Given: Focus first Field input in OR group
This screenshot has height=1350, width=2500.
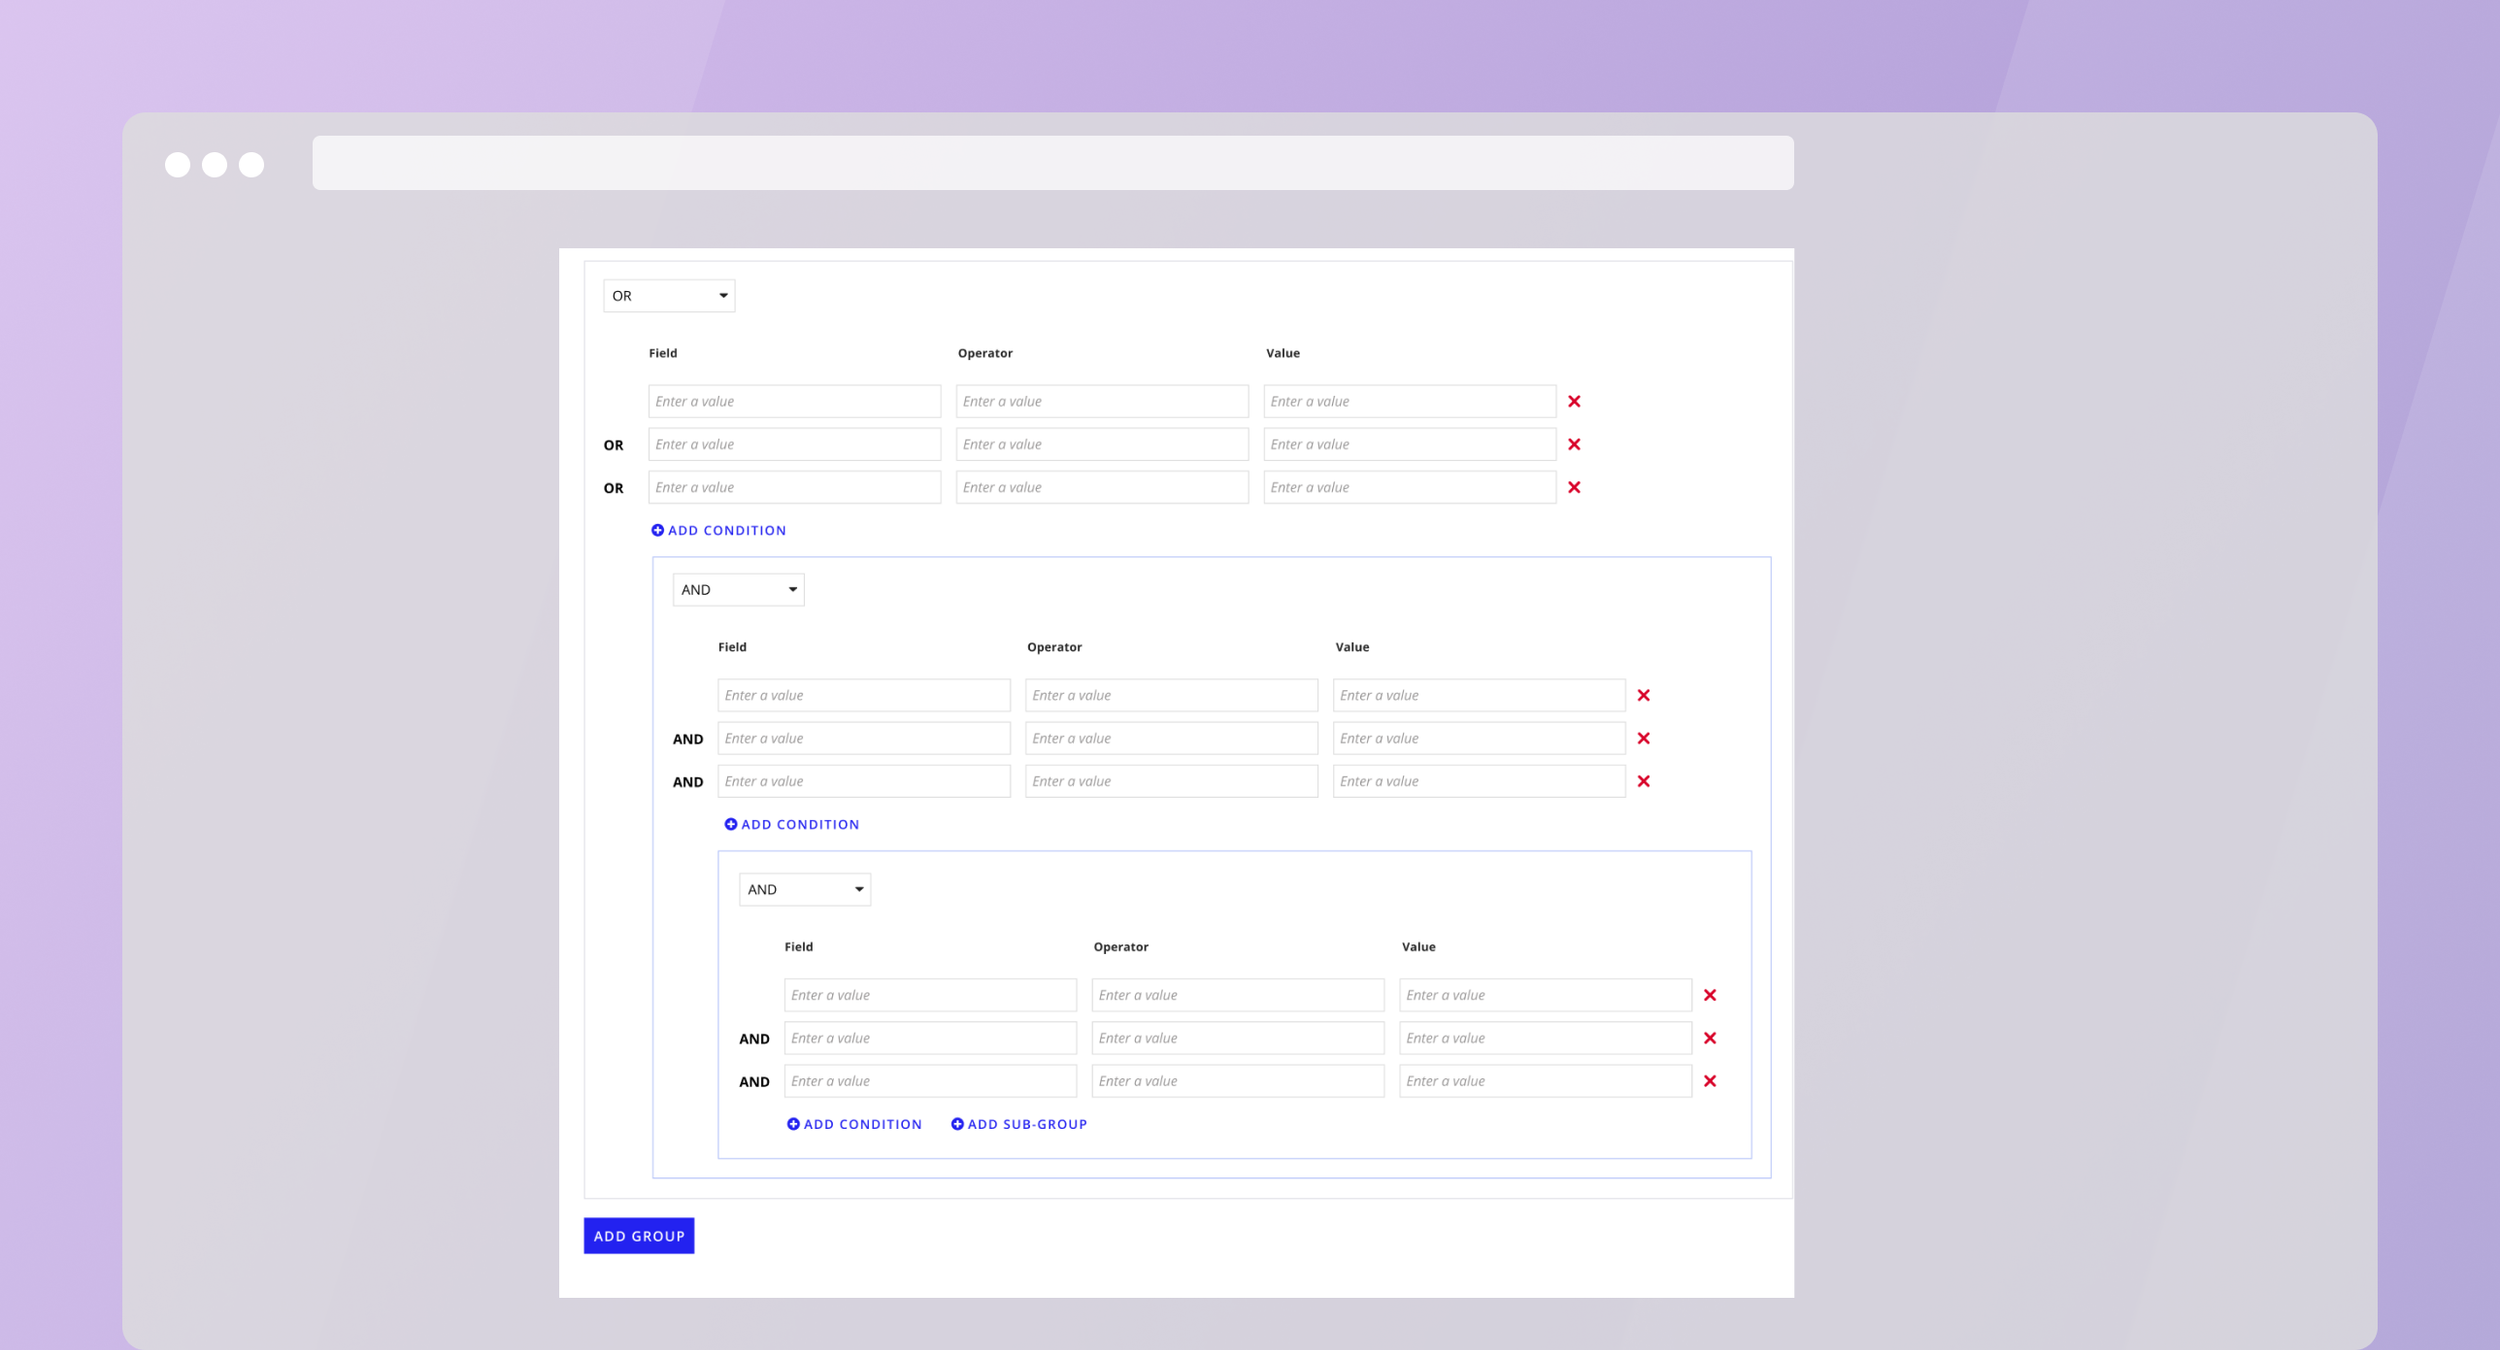Looking at the screenshot, I should pyautogui.click(x=794, y=401).
